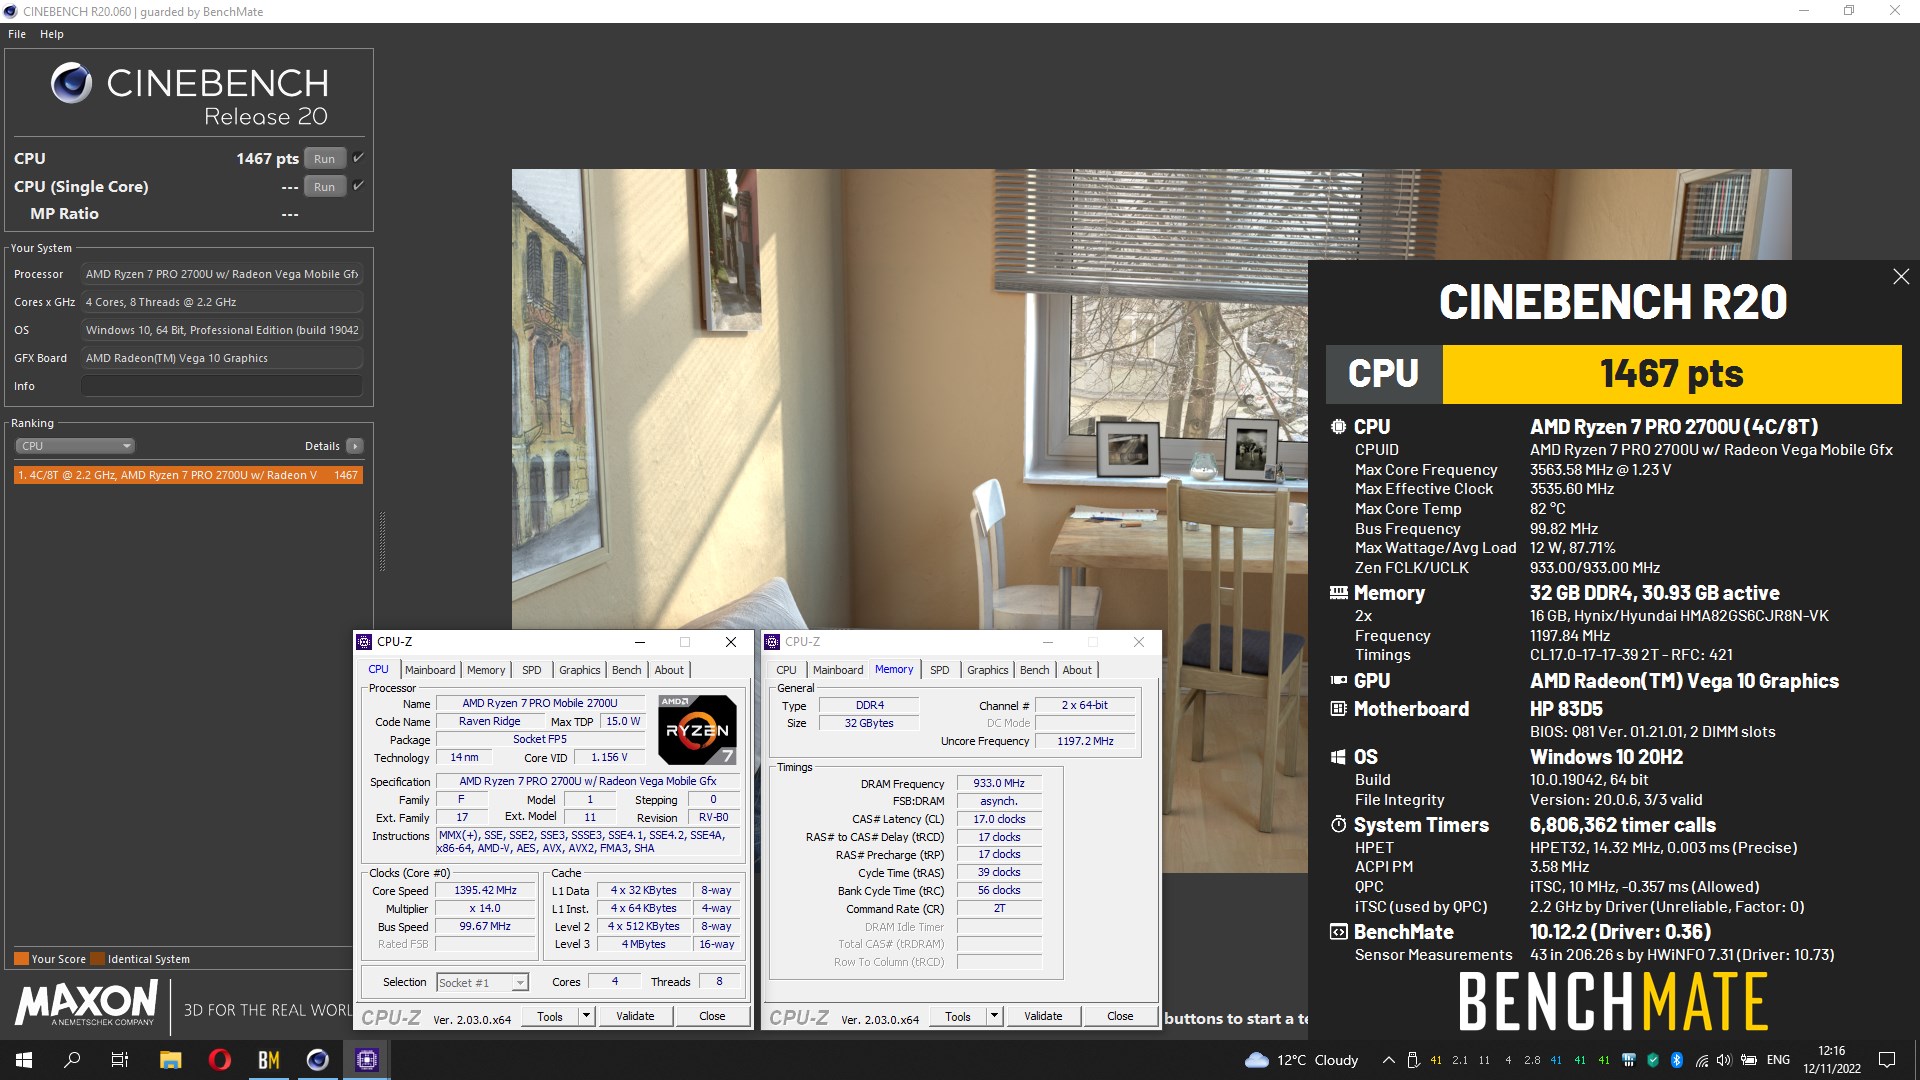Click the panel splitter handle beside ranking
Screen dimensions: 1920x1080
pos(381,541)
